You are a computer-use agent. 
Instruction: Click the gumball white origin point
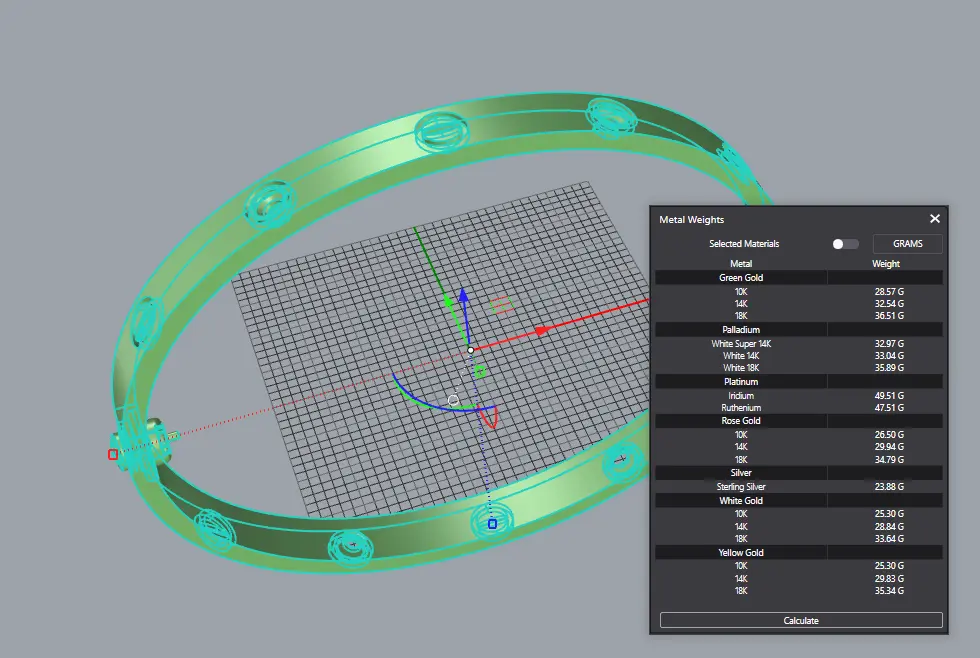471,350
